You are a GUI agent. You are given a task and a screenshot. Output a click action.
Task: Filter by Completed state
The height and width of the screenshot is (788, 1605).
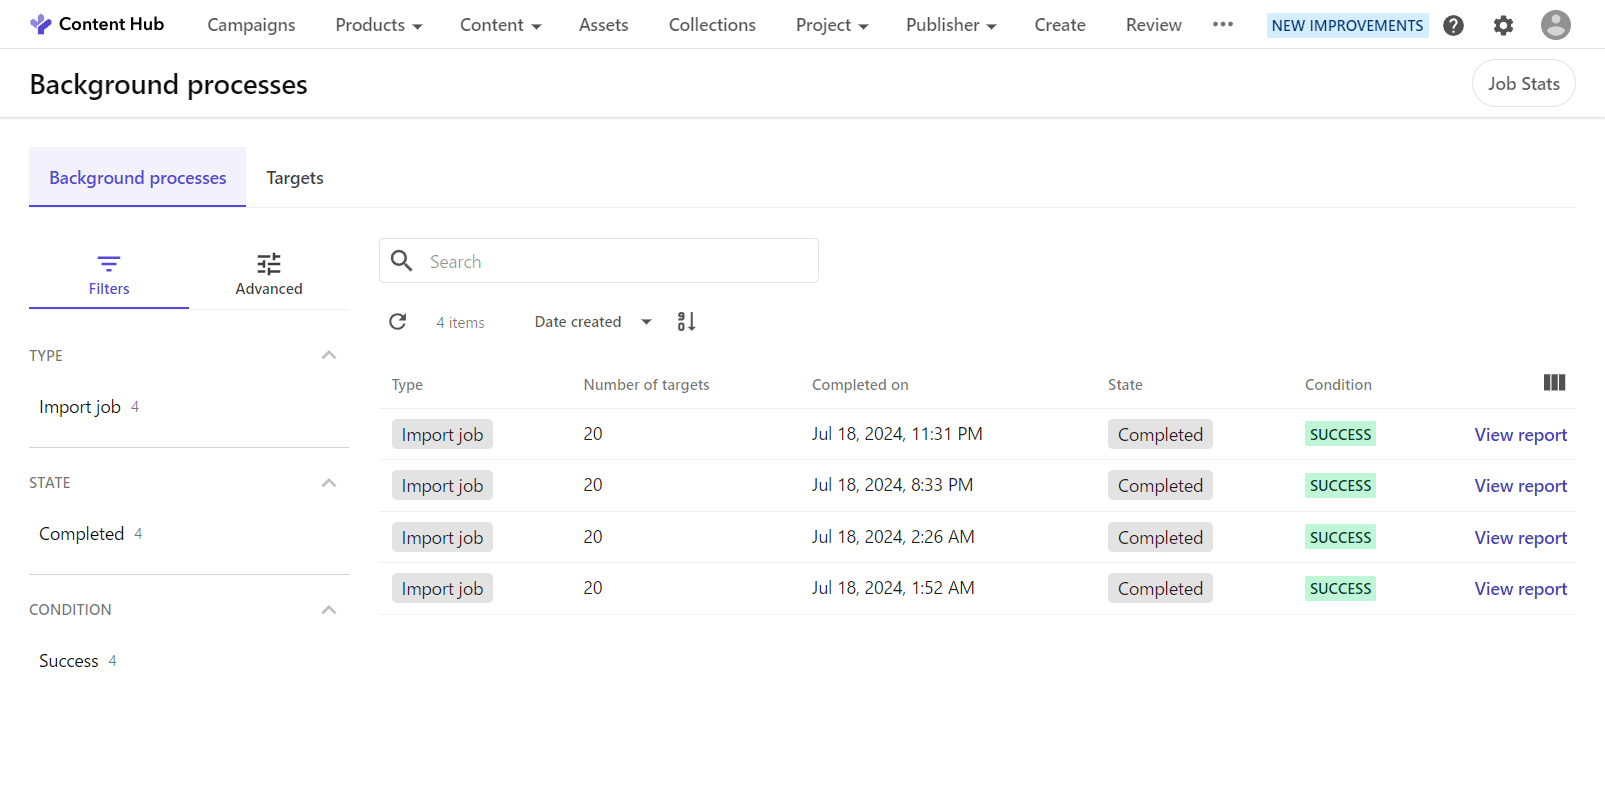82,534
